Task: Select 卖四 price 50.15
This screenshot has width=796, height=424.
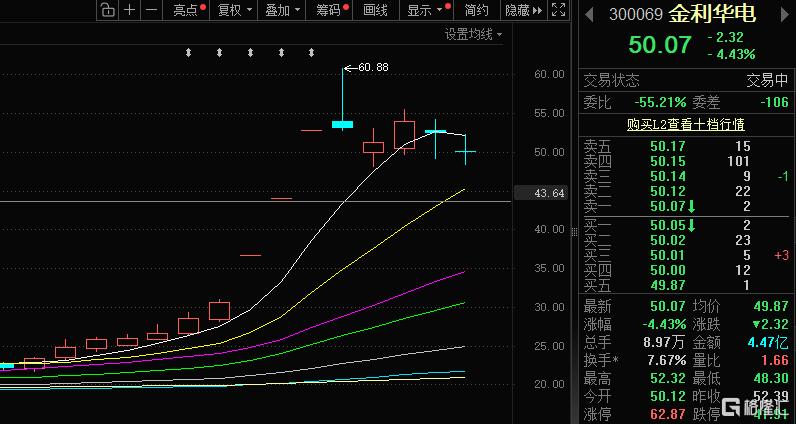Action: tap(668, 161)
